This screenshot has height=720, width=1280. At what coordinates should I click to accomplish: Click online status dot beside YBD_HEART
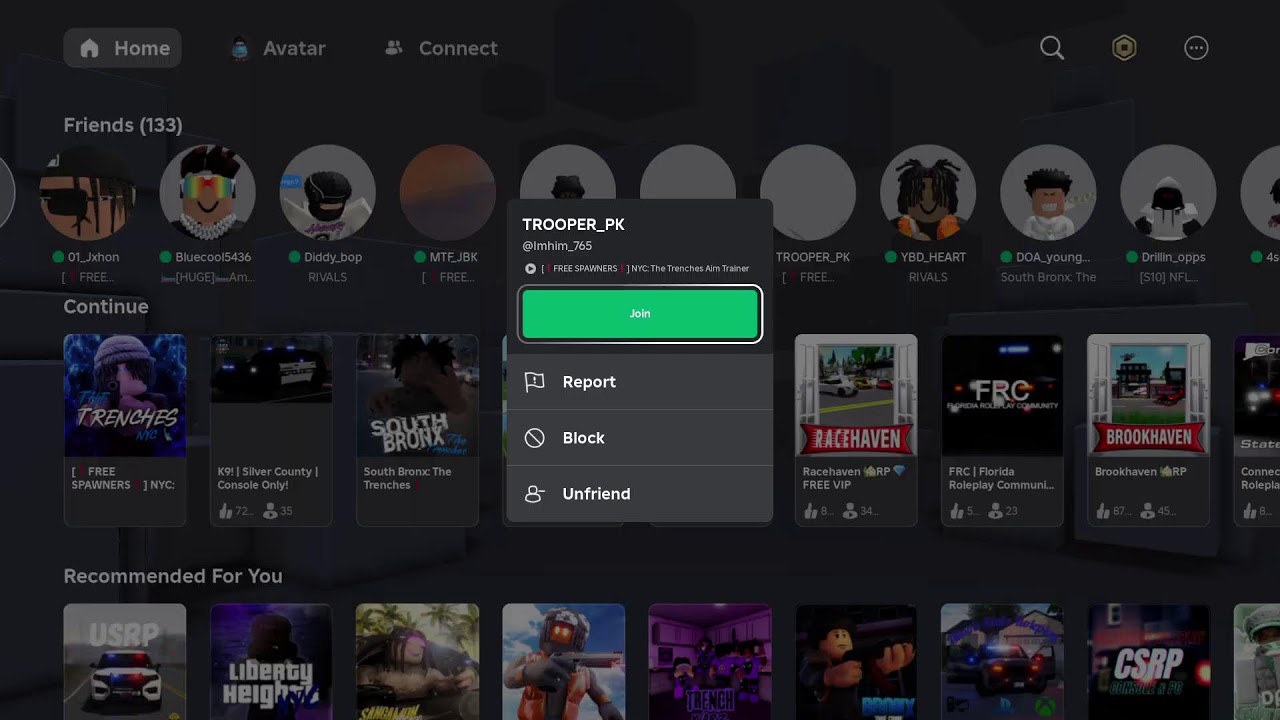[x=892, y=257]
